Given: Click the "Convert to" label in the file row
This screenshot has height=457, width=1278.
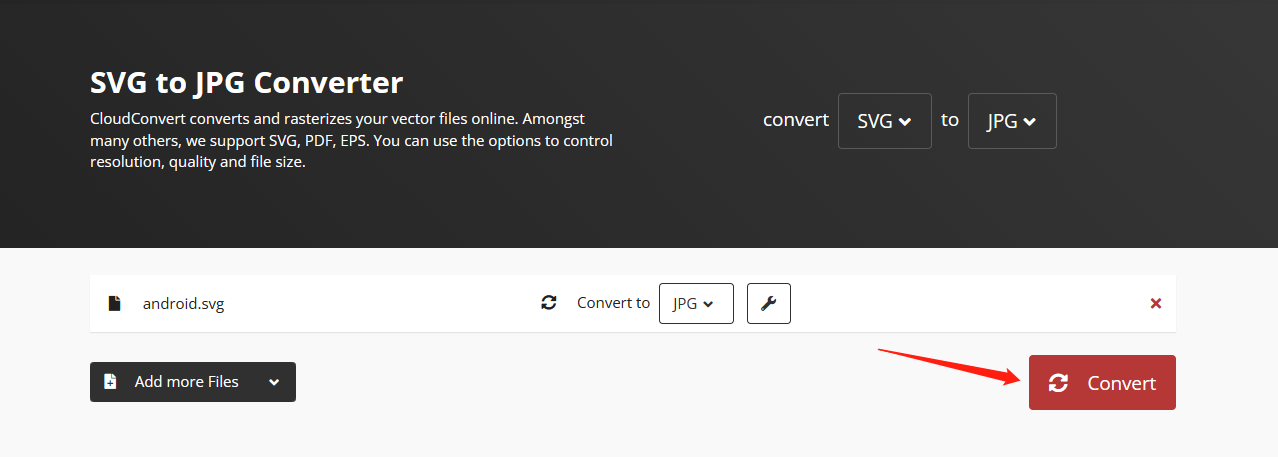Looking at the screenshot, I should [x=613, y=303].
